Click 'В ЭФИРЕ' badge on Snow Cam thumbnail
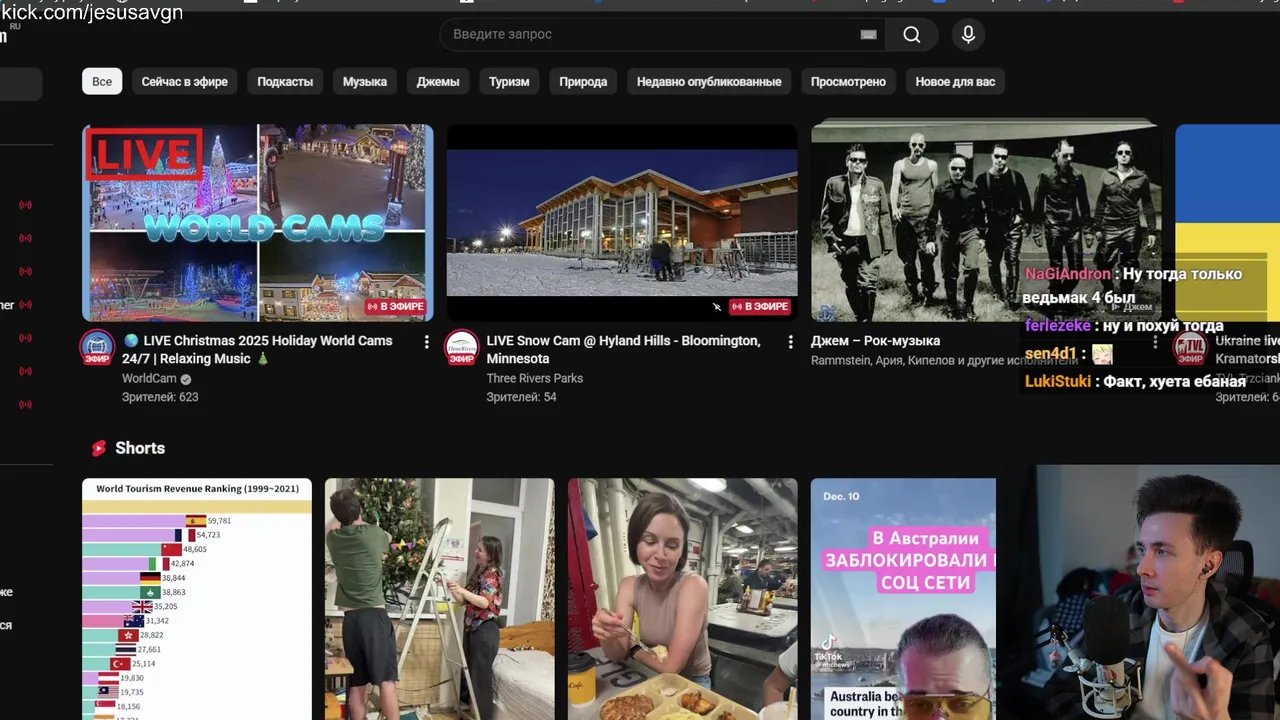The image size is (1280, 720). coord(760,306)
